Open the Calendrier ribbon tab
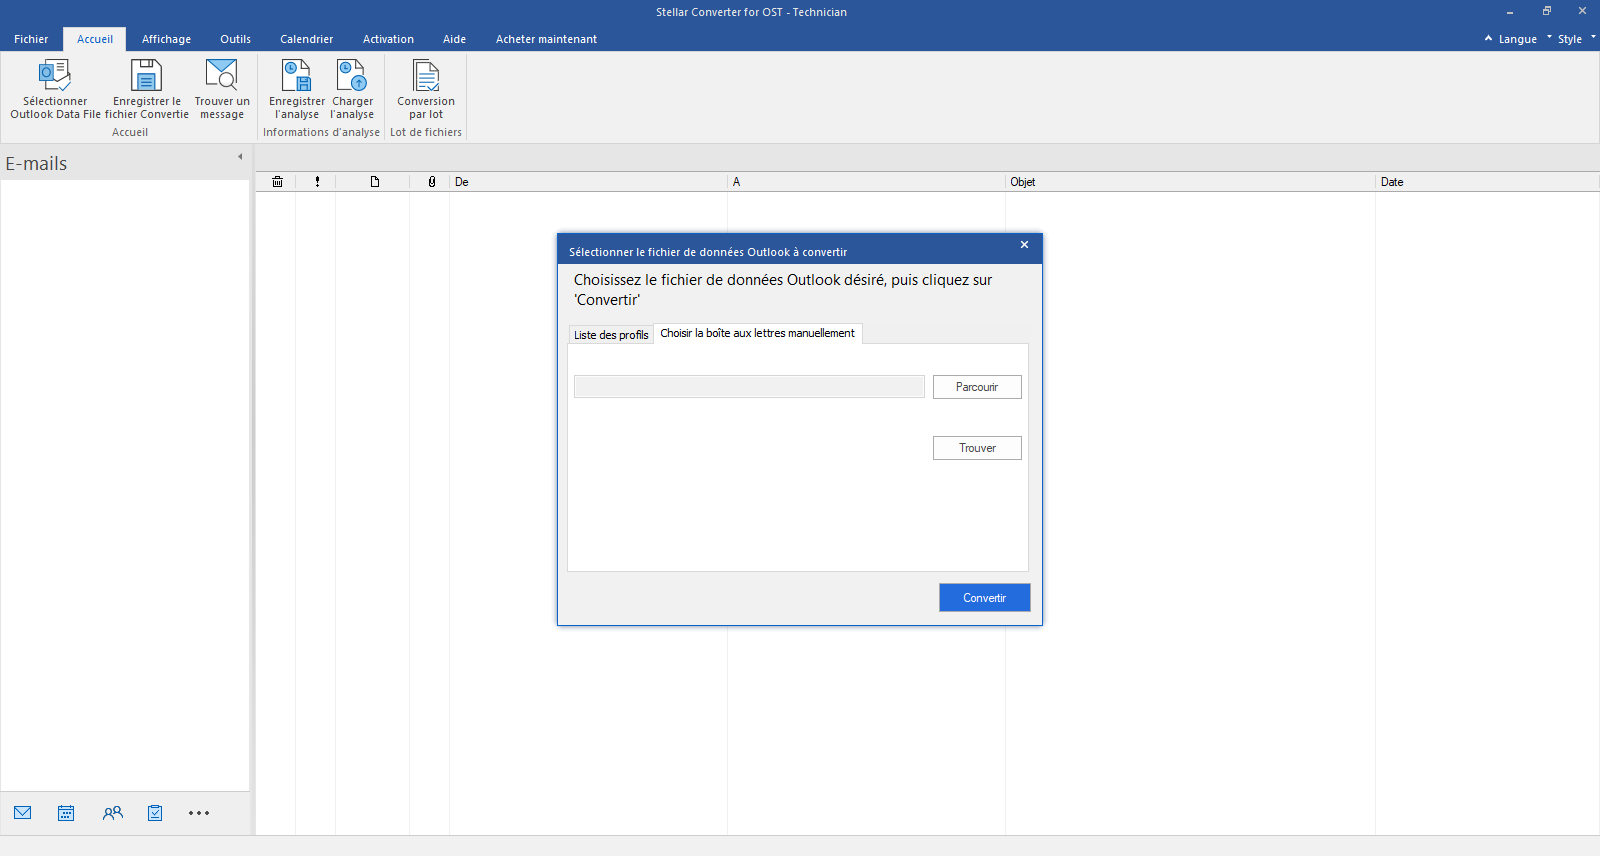The image size is (1600, 856). (306, 39)
